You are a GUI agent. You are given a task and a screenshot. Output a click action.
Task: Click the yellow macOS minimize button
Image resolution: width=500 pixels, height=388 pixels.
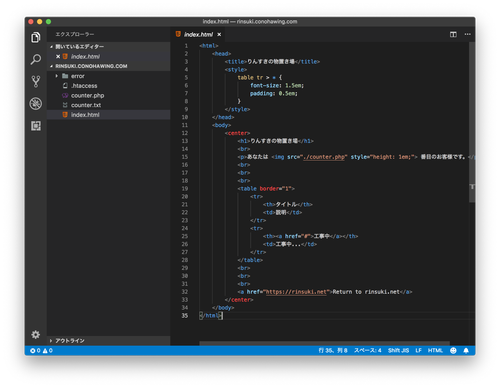(x=40, y=22)
